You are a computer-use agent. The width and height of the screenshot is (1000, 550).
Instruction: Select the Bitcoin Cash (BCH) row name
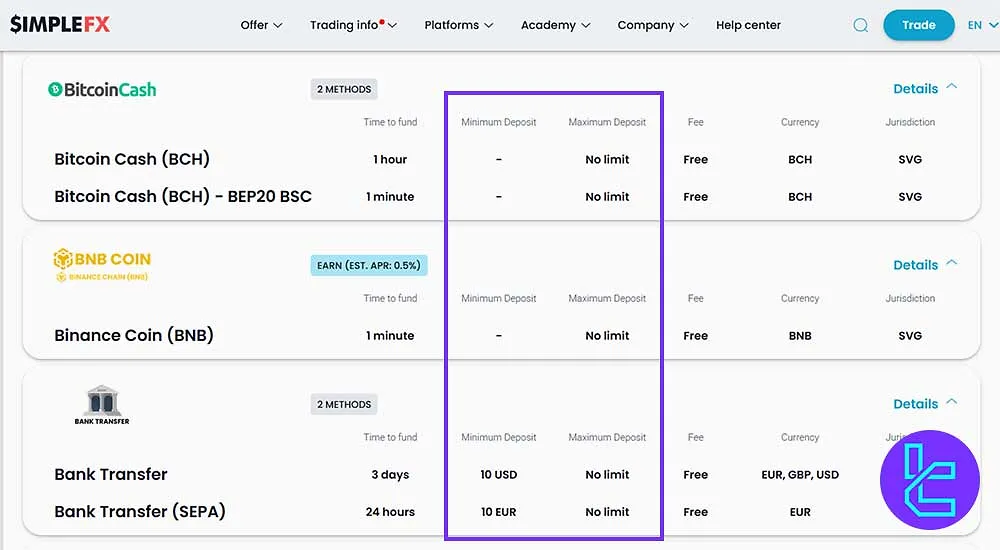132,159
